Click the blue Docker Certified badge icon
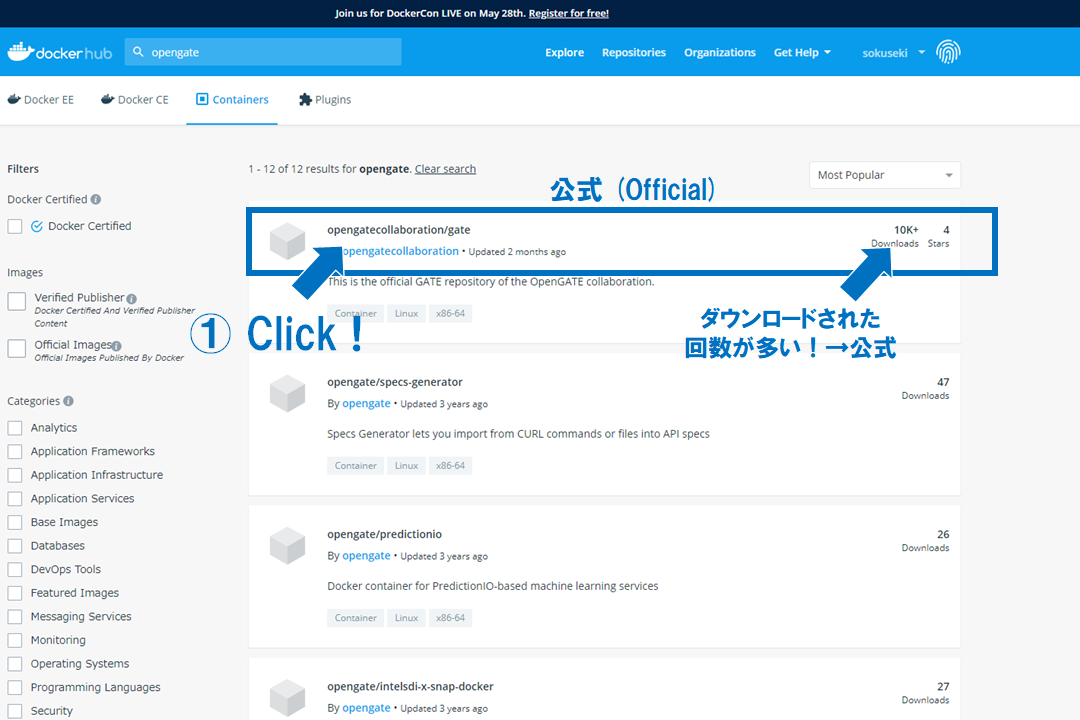 tap(37, 226)
